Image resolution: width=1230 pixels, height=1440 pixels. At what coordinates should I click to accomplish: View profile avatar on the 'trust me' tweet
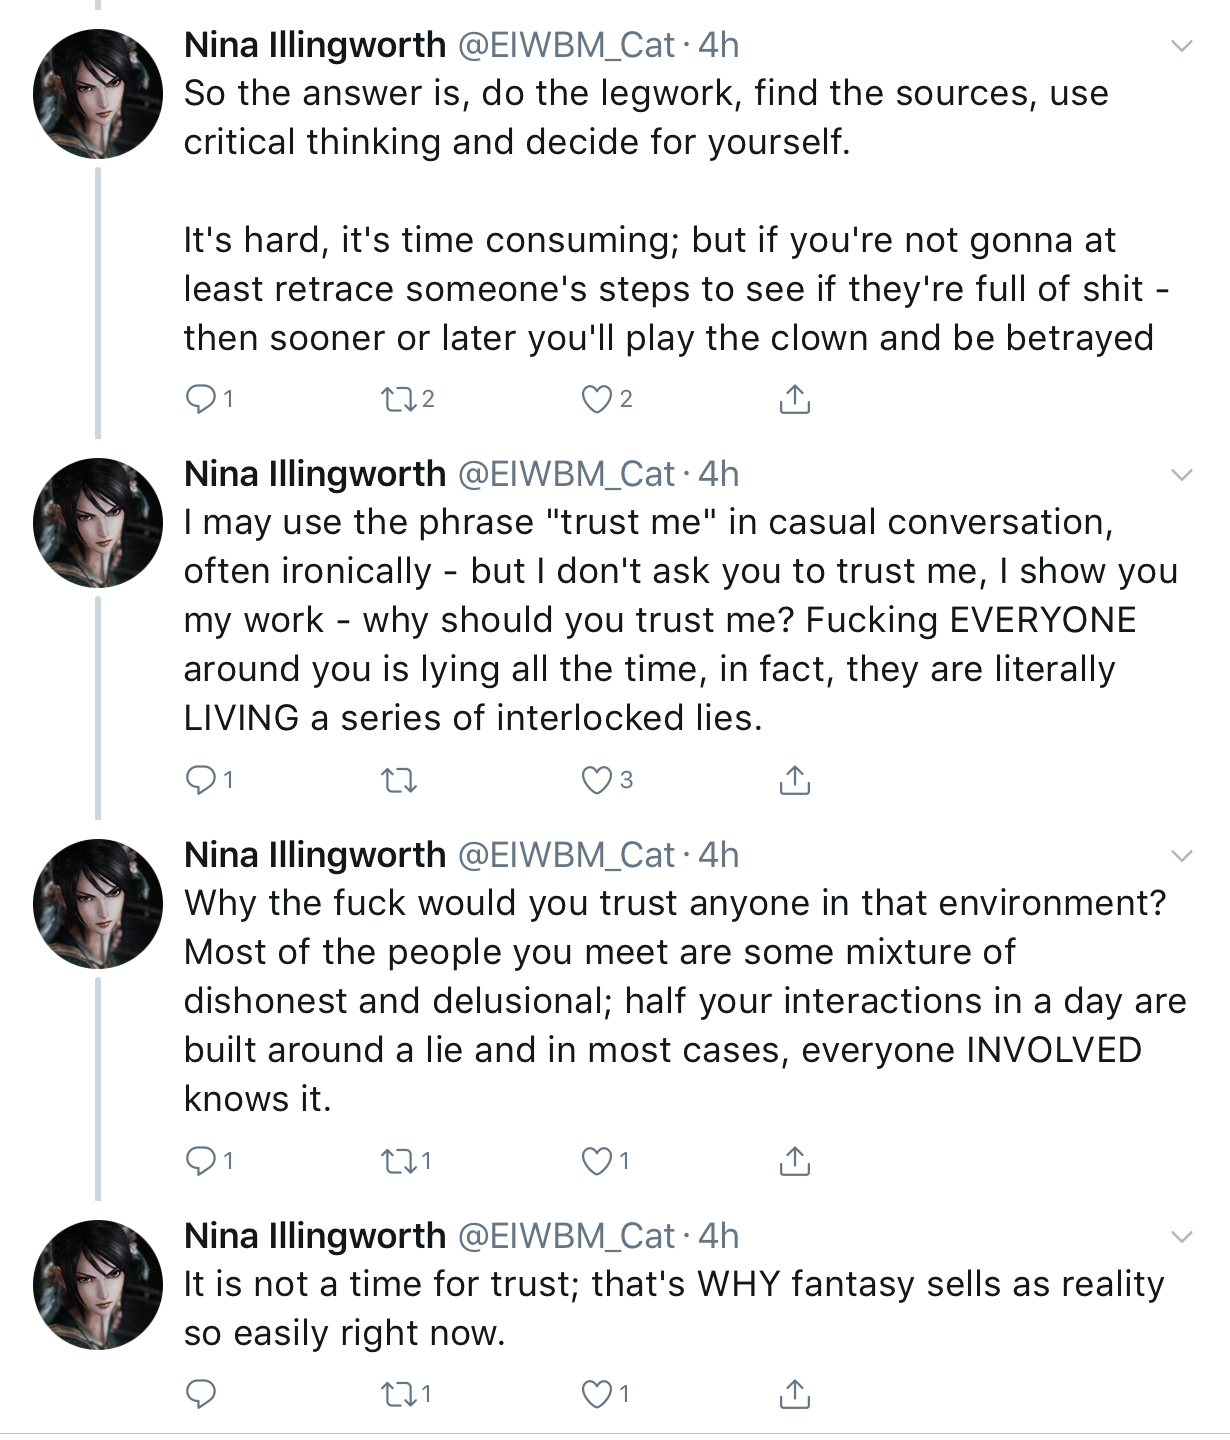click(x=98, y=523)
